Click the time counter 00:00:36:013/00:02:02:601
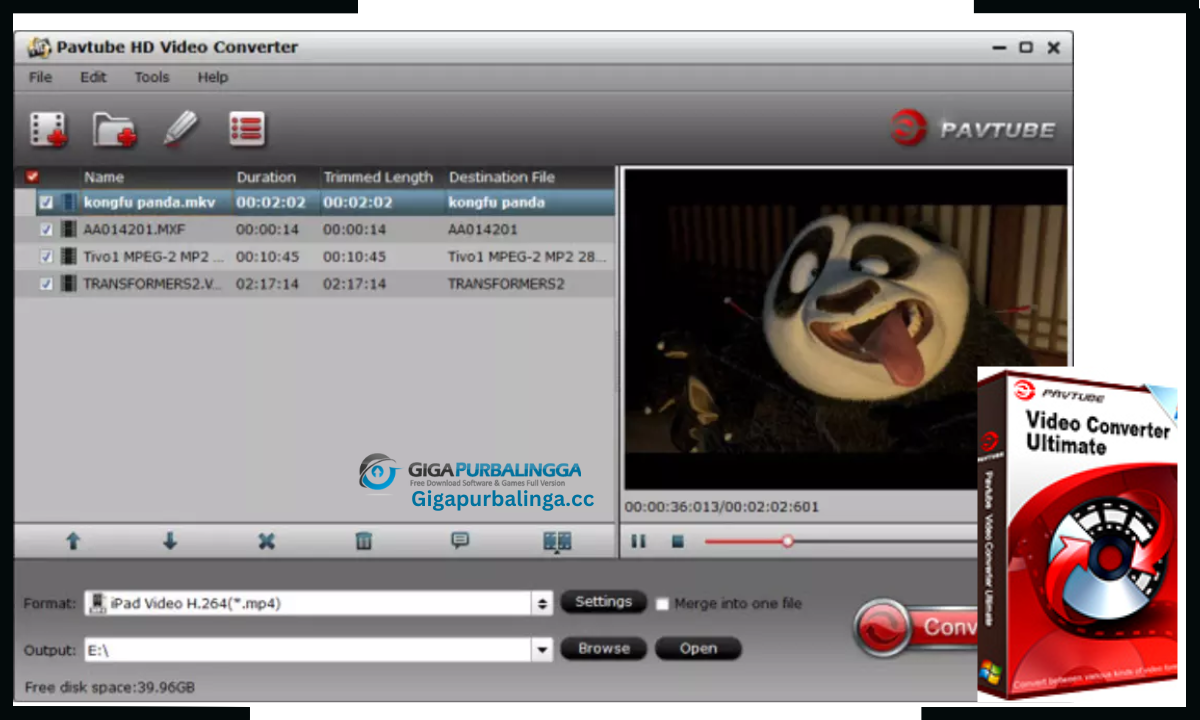 (x=721, y=507)
